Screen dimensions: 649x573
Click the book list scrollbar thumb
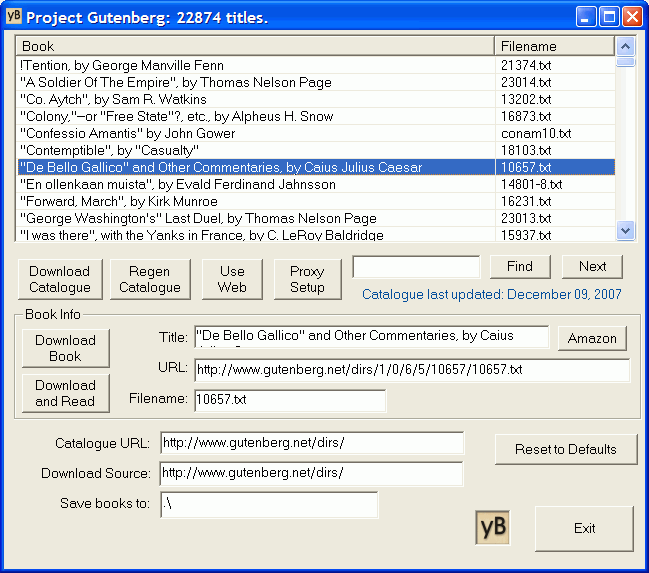pos(625,62)
